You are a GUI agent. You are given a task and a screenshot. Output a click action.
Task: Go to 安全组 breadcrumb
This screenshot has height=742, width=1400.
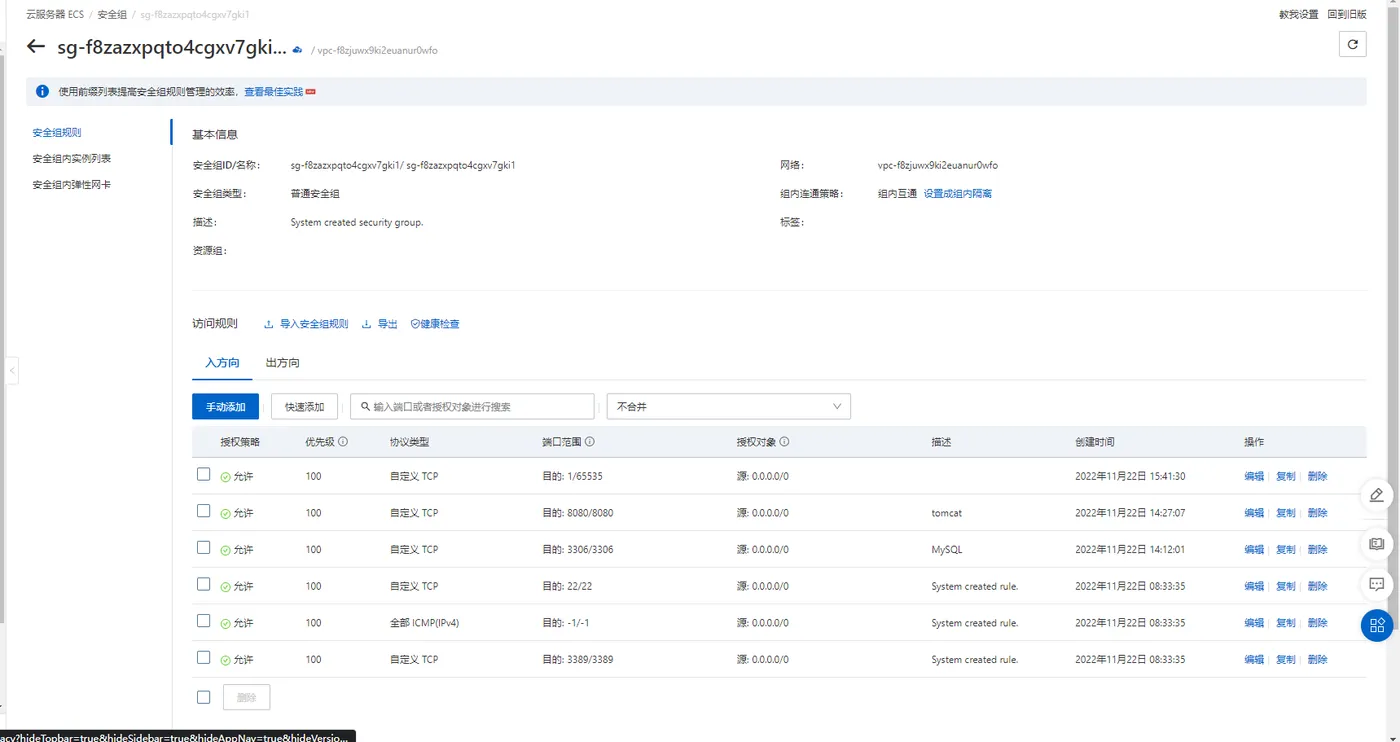(x=112, y=15)
